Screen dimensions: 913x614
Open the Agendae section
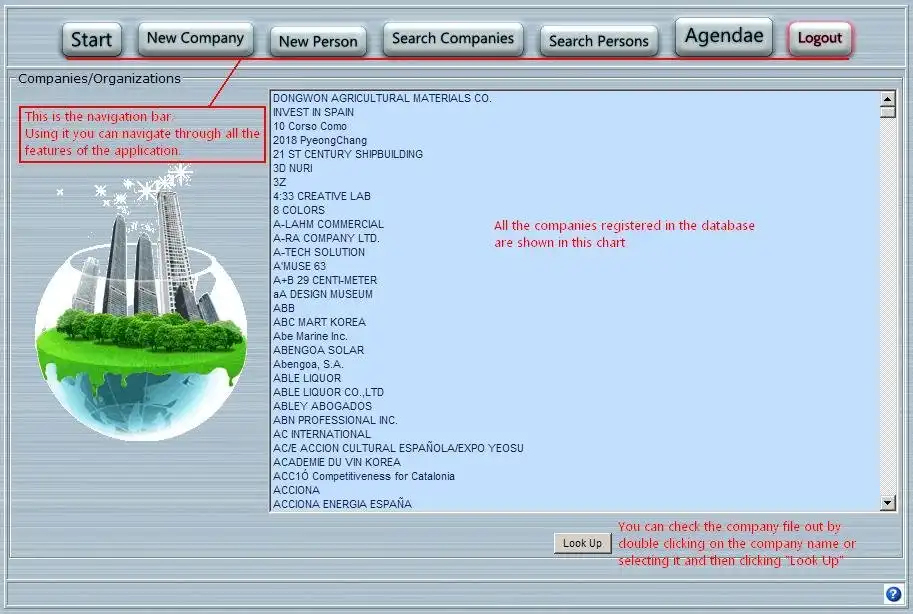(x=724, y=37)
